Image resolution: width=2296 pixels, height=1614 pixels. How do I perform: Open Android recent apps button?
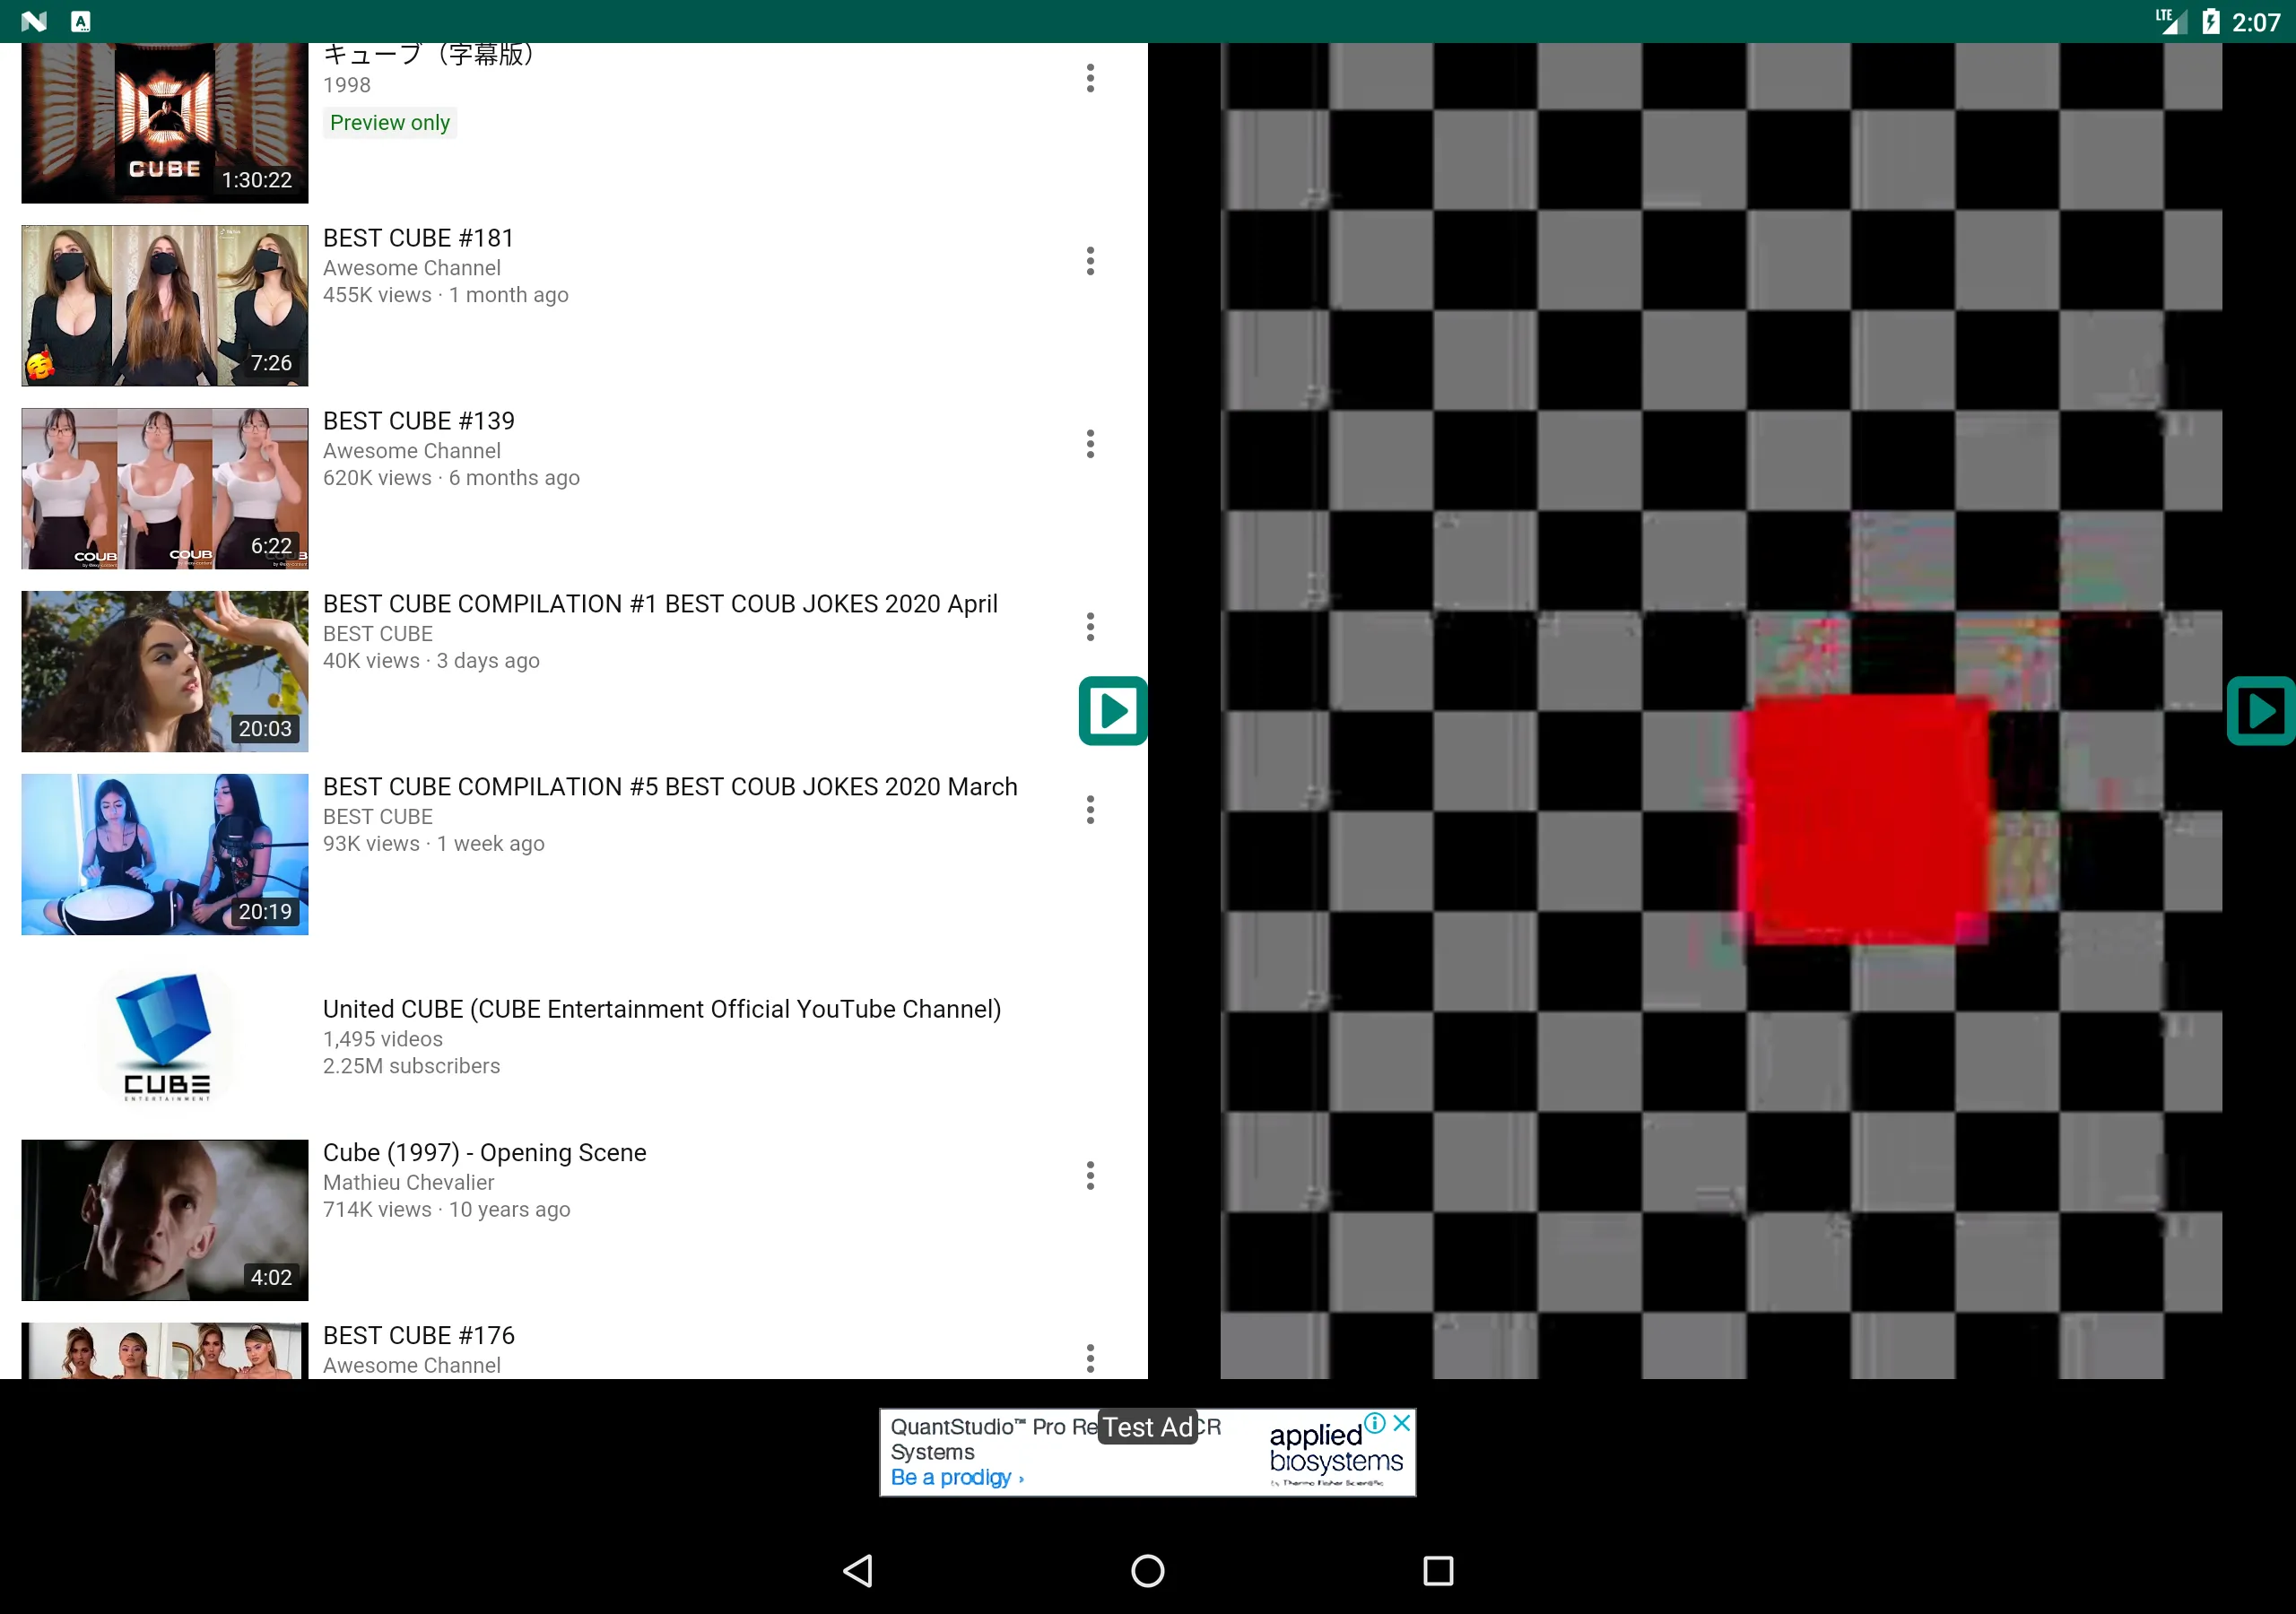coord(1438,1570)
